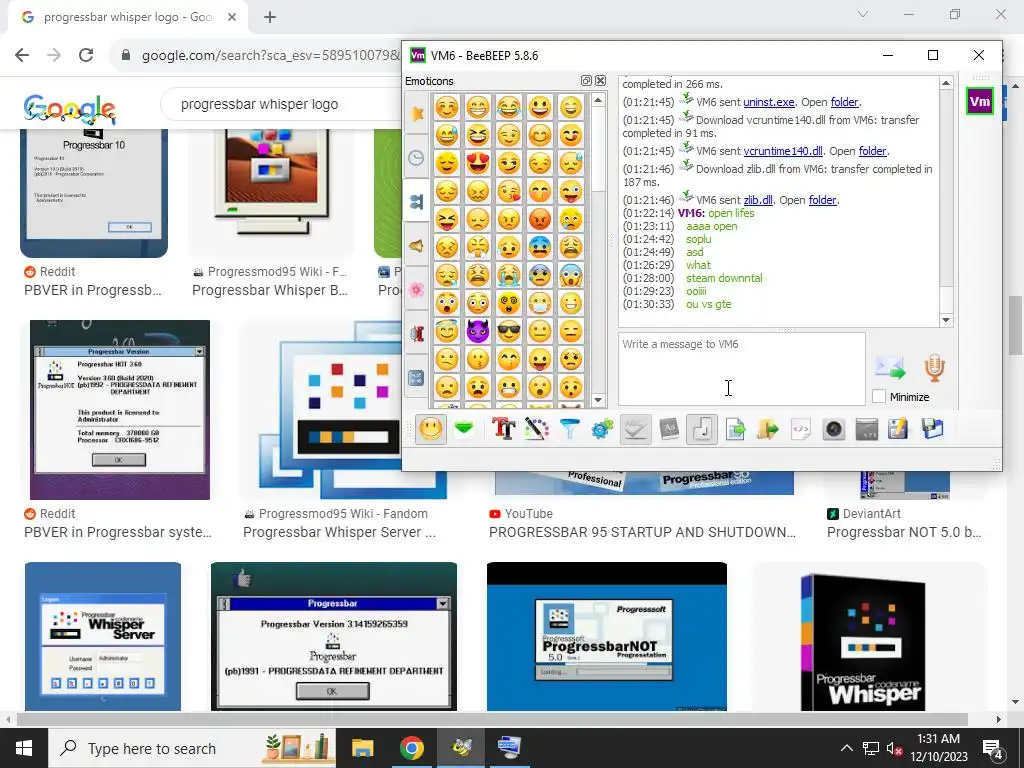Insert the face with medical mask emoticon
The image size is (1024, 768).
540,303
